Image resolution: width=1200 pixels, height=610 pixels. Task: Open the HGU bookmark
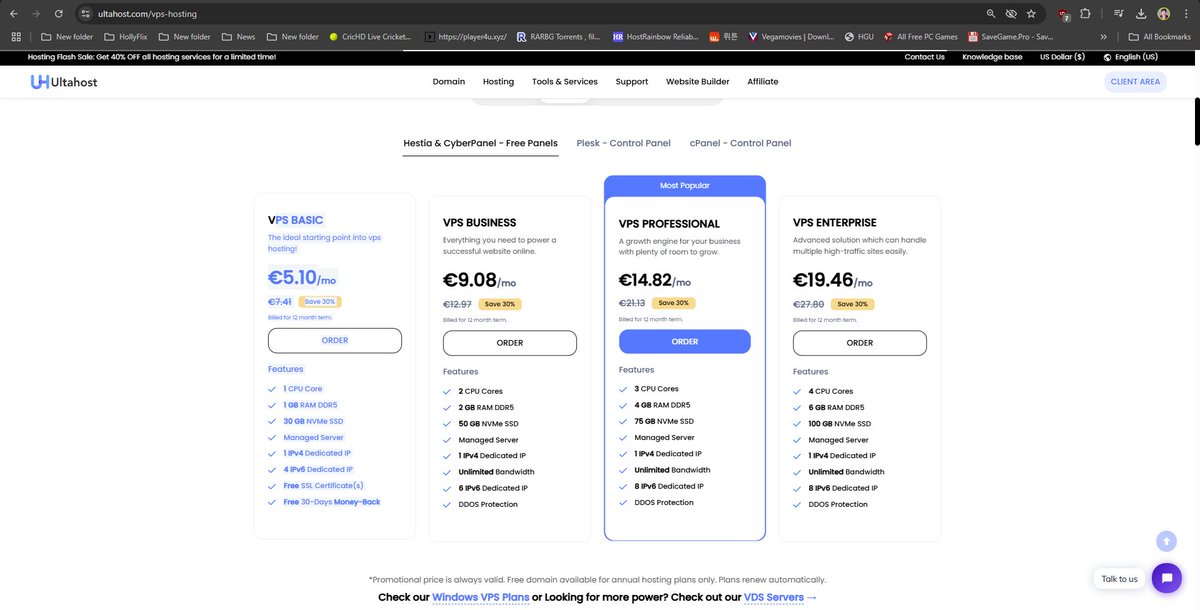coord(858,36)
